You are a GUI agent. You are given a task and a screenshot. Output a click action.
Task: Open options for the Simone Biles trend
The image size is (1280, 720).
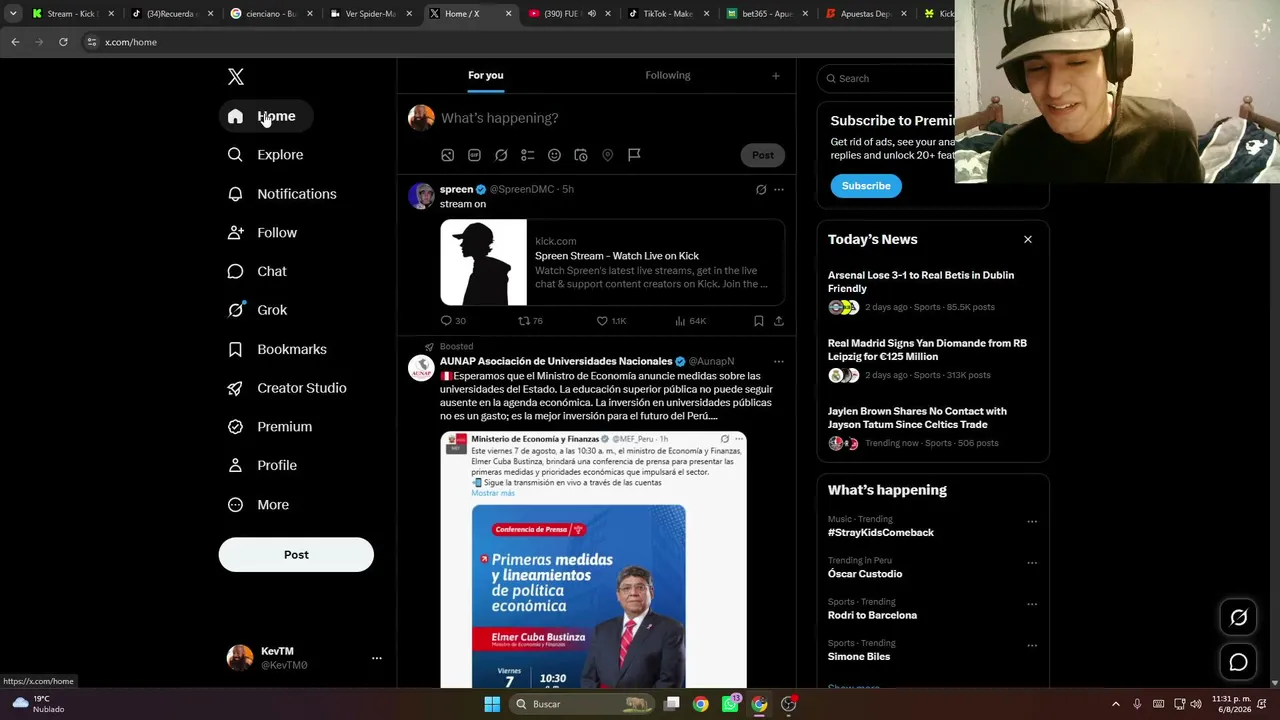[1032, 646]
